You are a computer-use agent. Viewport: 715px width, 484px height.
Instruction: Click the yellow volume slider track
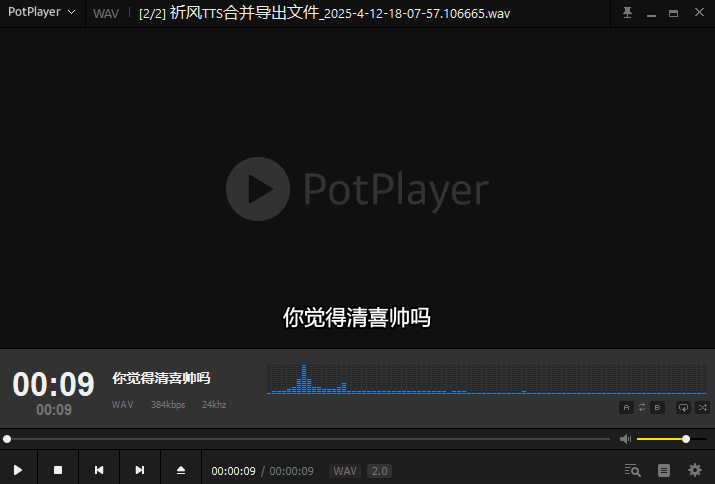[660, 439]
